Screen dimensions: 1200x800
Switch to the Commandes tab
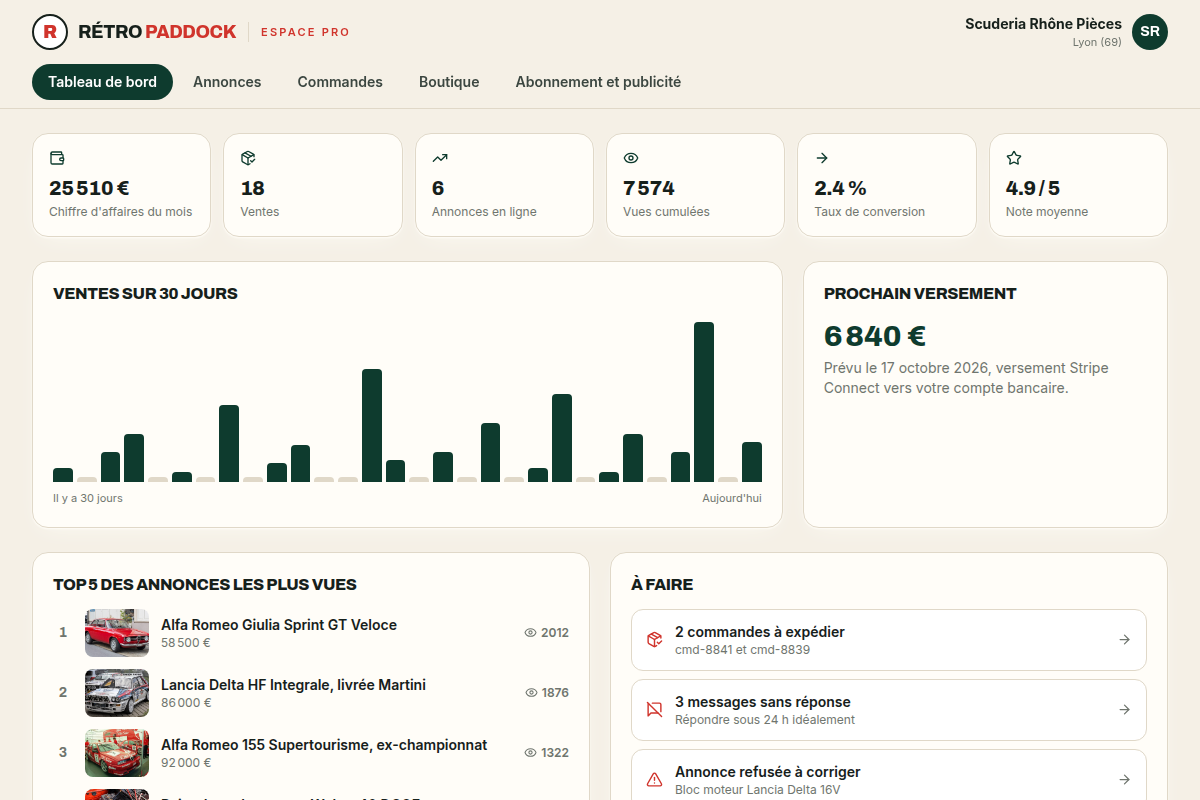tap(340, 82)
